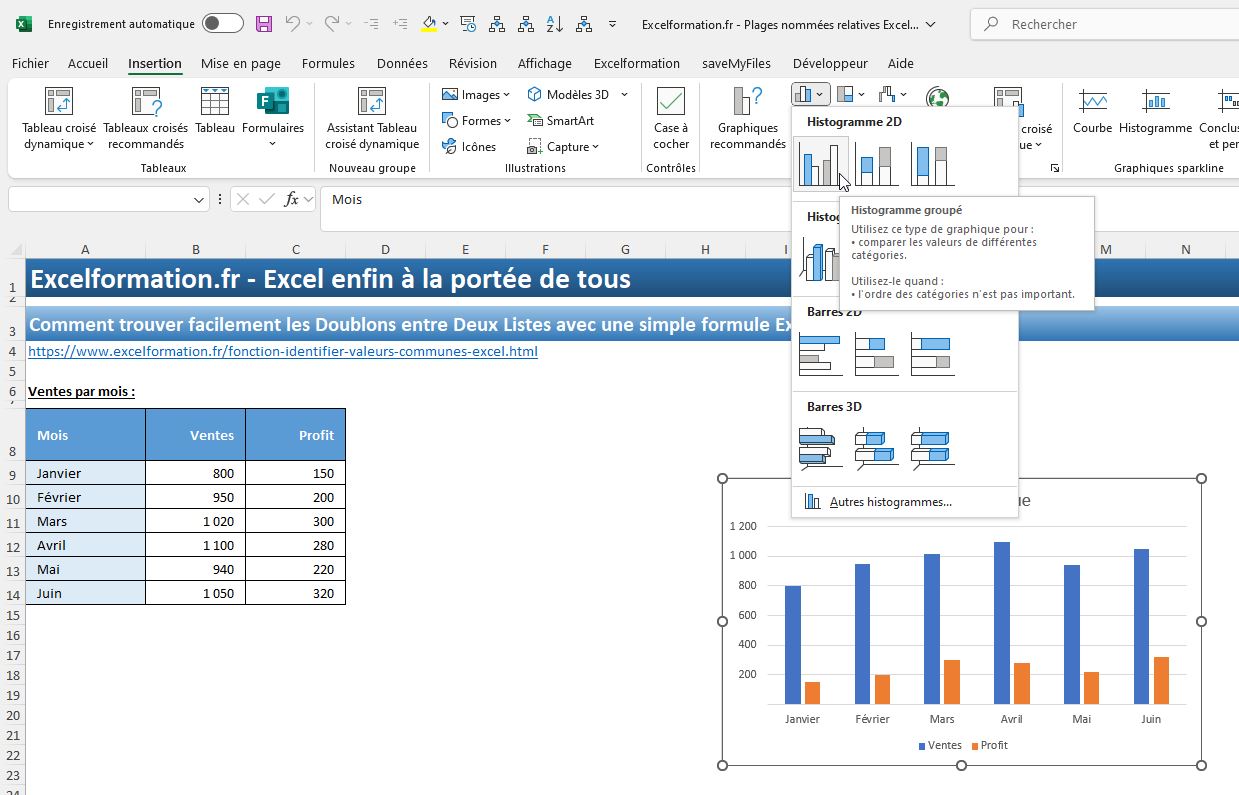Click the increase indent icon in quick access

pyautogui.click(x=400, y=24)
